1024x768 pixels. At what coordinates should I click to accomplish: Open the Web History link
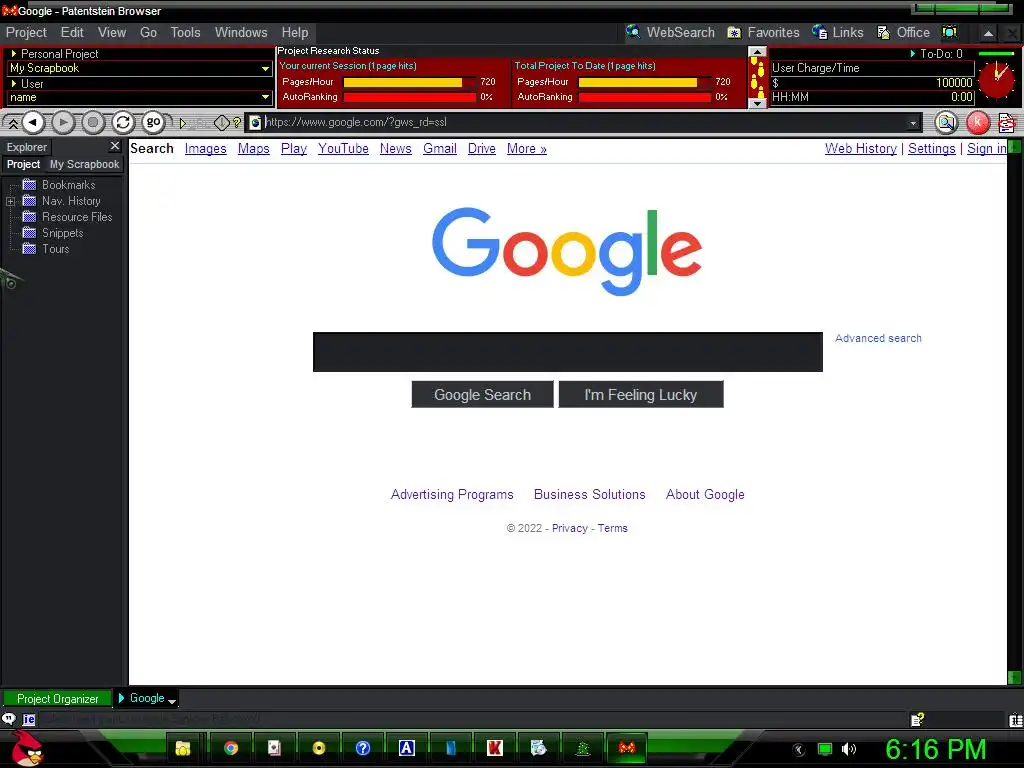click(x=861, y=149)
